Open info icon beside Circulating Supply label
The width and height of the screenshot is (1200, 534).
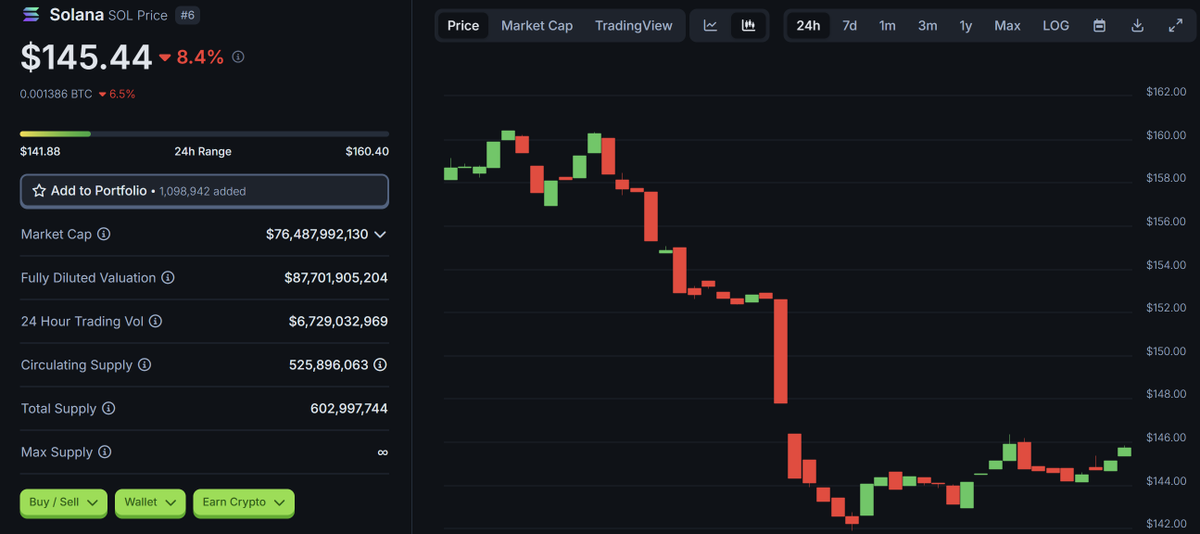tap(145, 365)
